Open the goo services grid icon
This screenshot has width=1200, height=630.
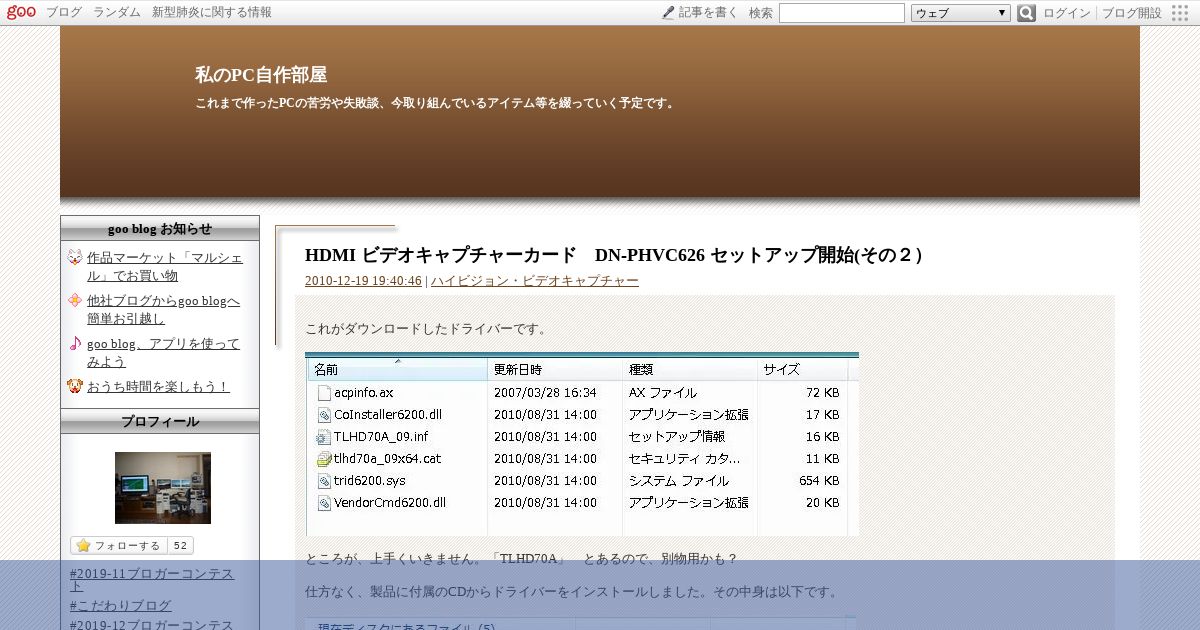click(1180, 13)
